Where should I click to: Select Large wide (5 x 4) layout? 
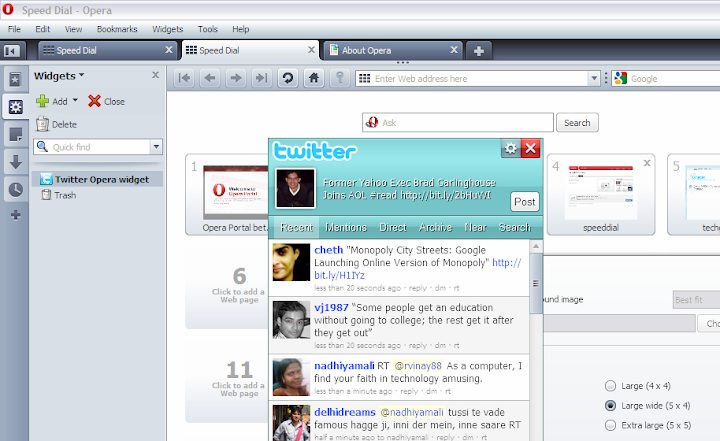(610, 406)
